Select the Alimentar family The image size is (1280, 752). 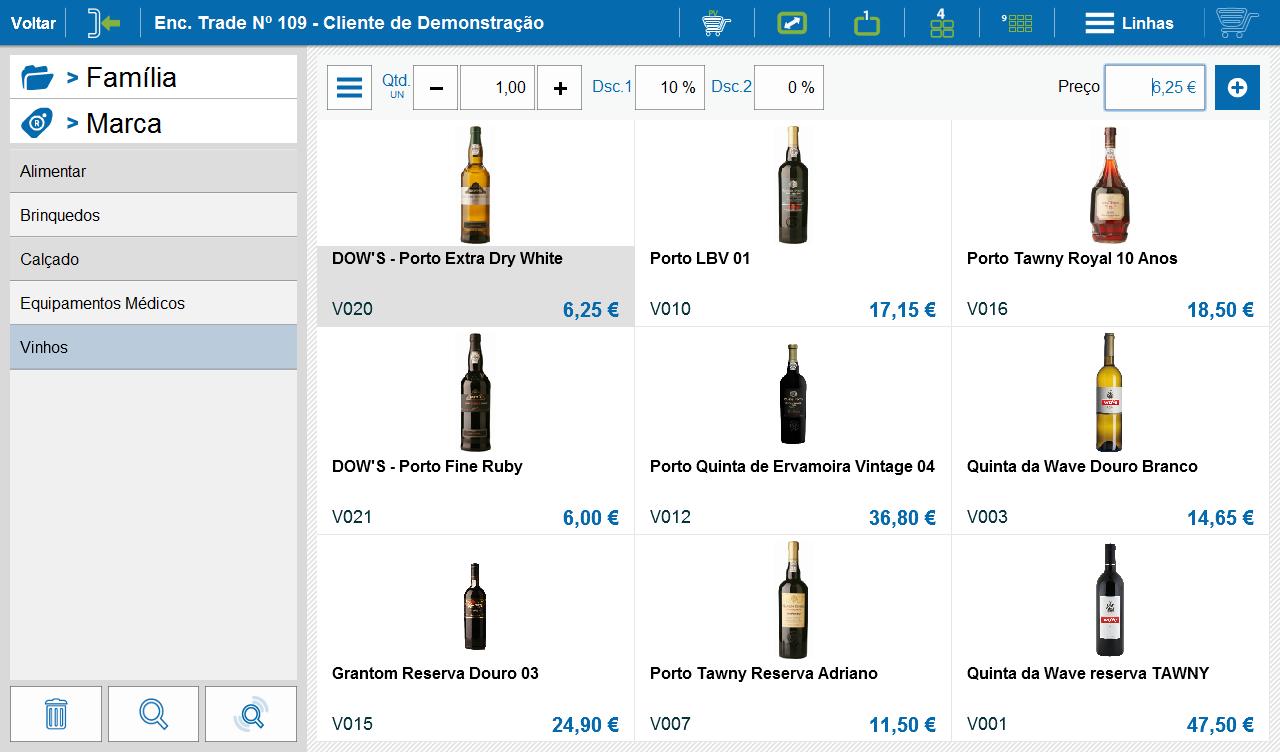pyautogui.click(x=154, y=171)
